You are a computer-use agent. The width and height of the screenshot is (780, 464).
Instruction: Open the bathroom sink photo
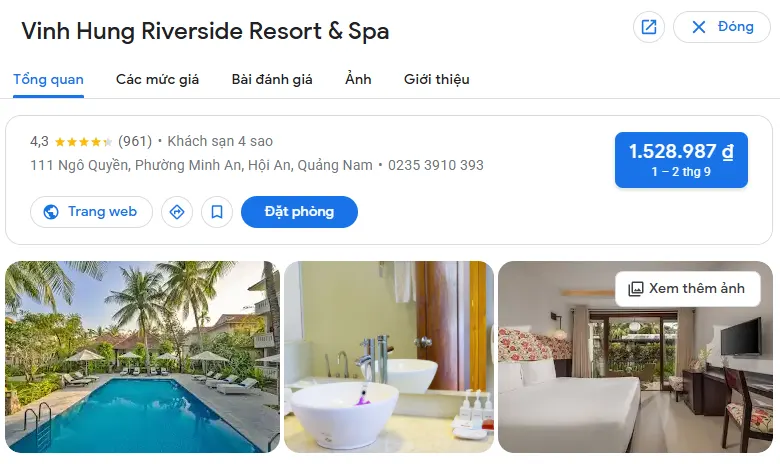click(x=389, y=357)
